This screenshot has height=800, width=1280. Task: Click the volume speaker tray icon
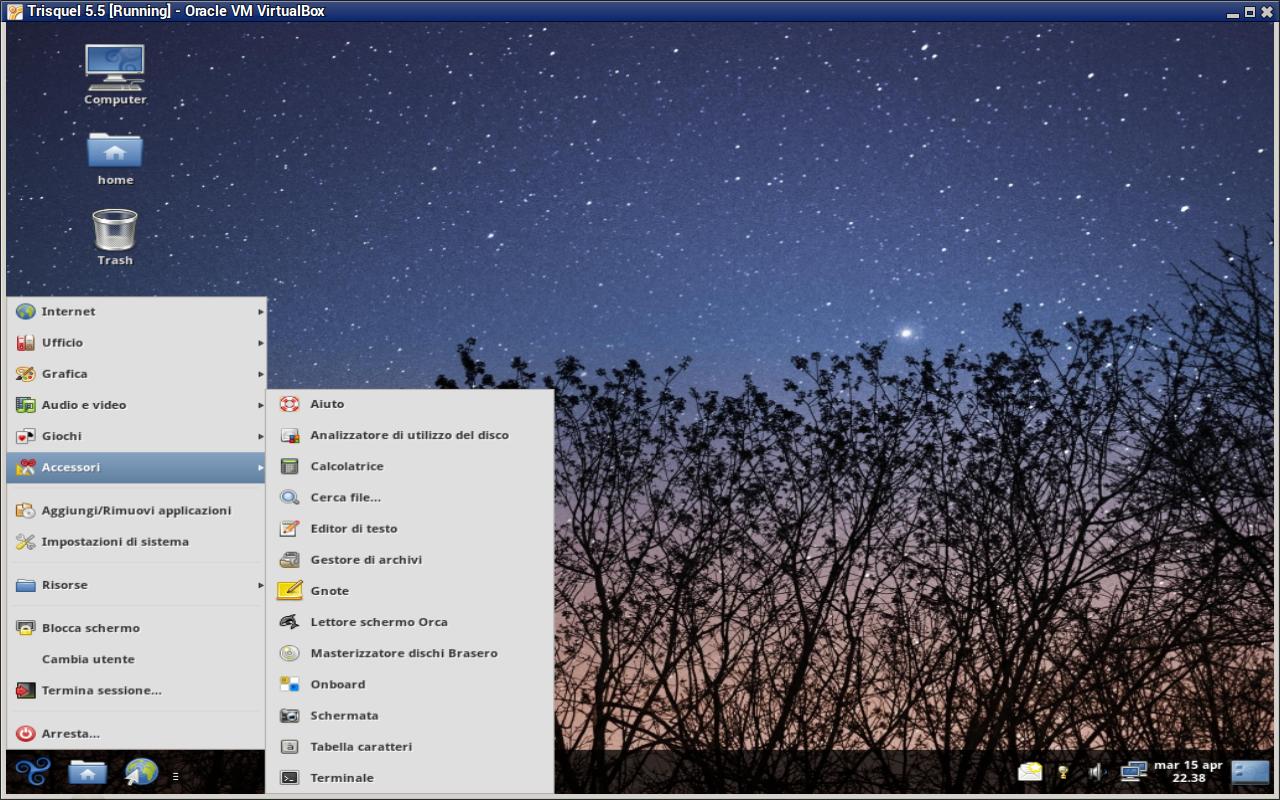coord(1096,772)
